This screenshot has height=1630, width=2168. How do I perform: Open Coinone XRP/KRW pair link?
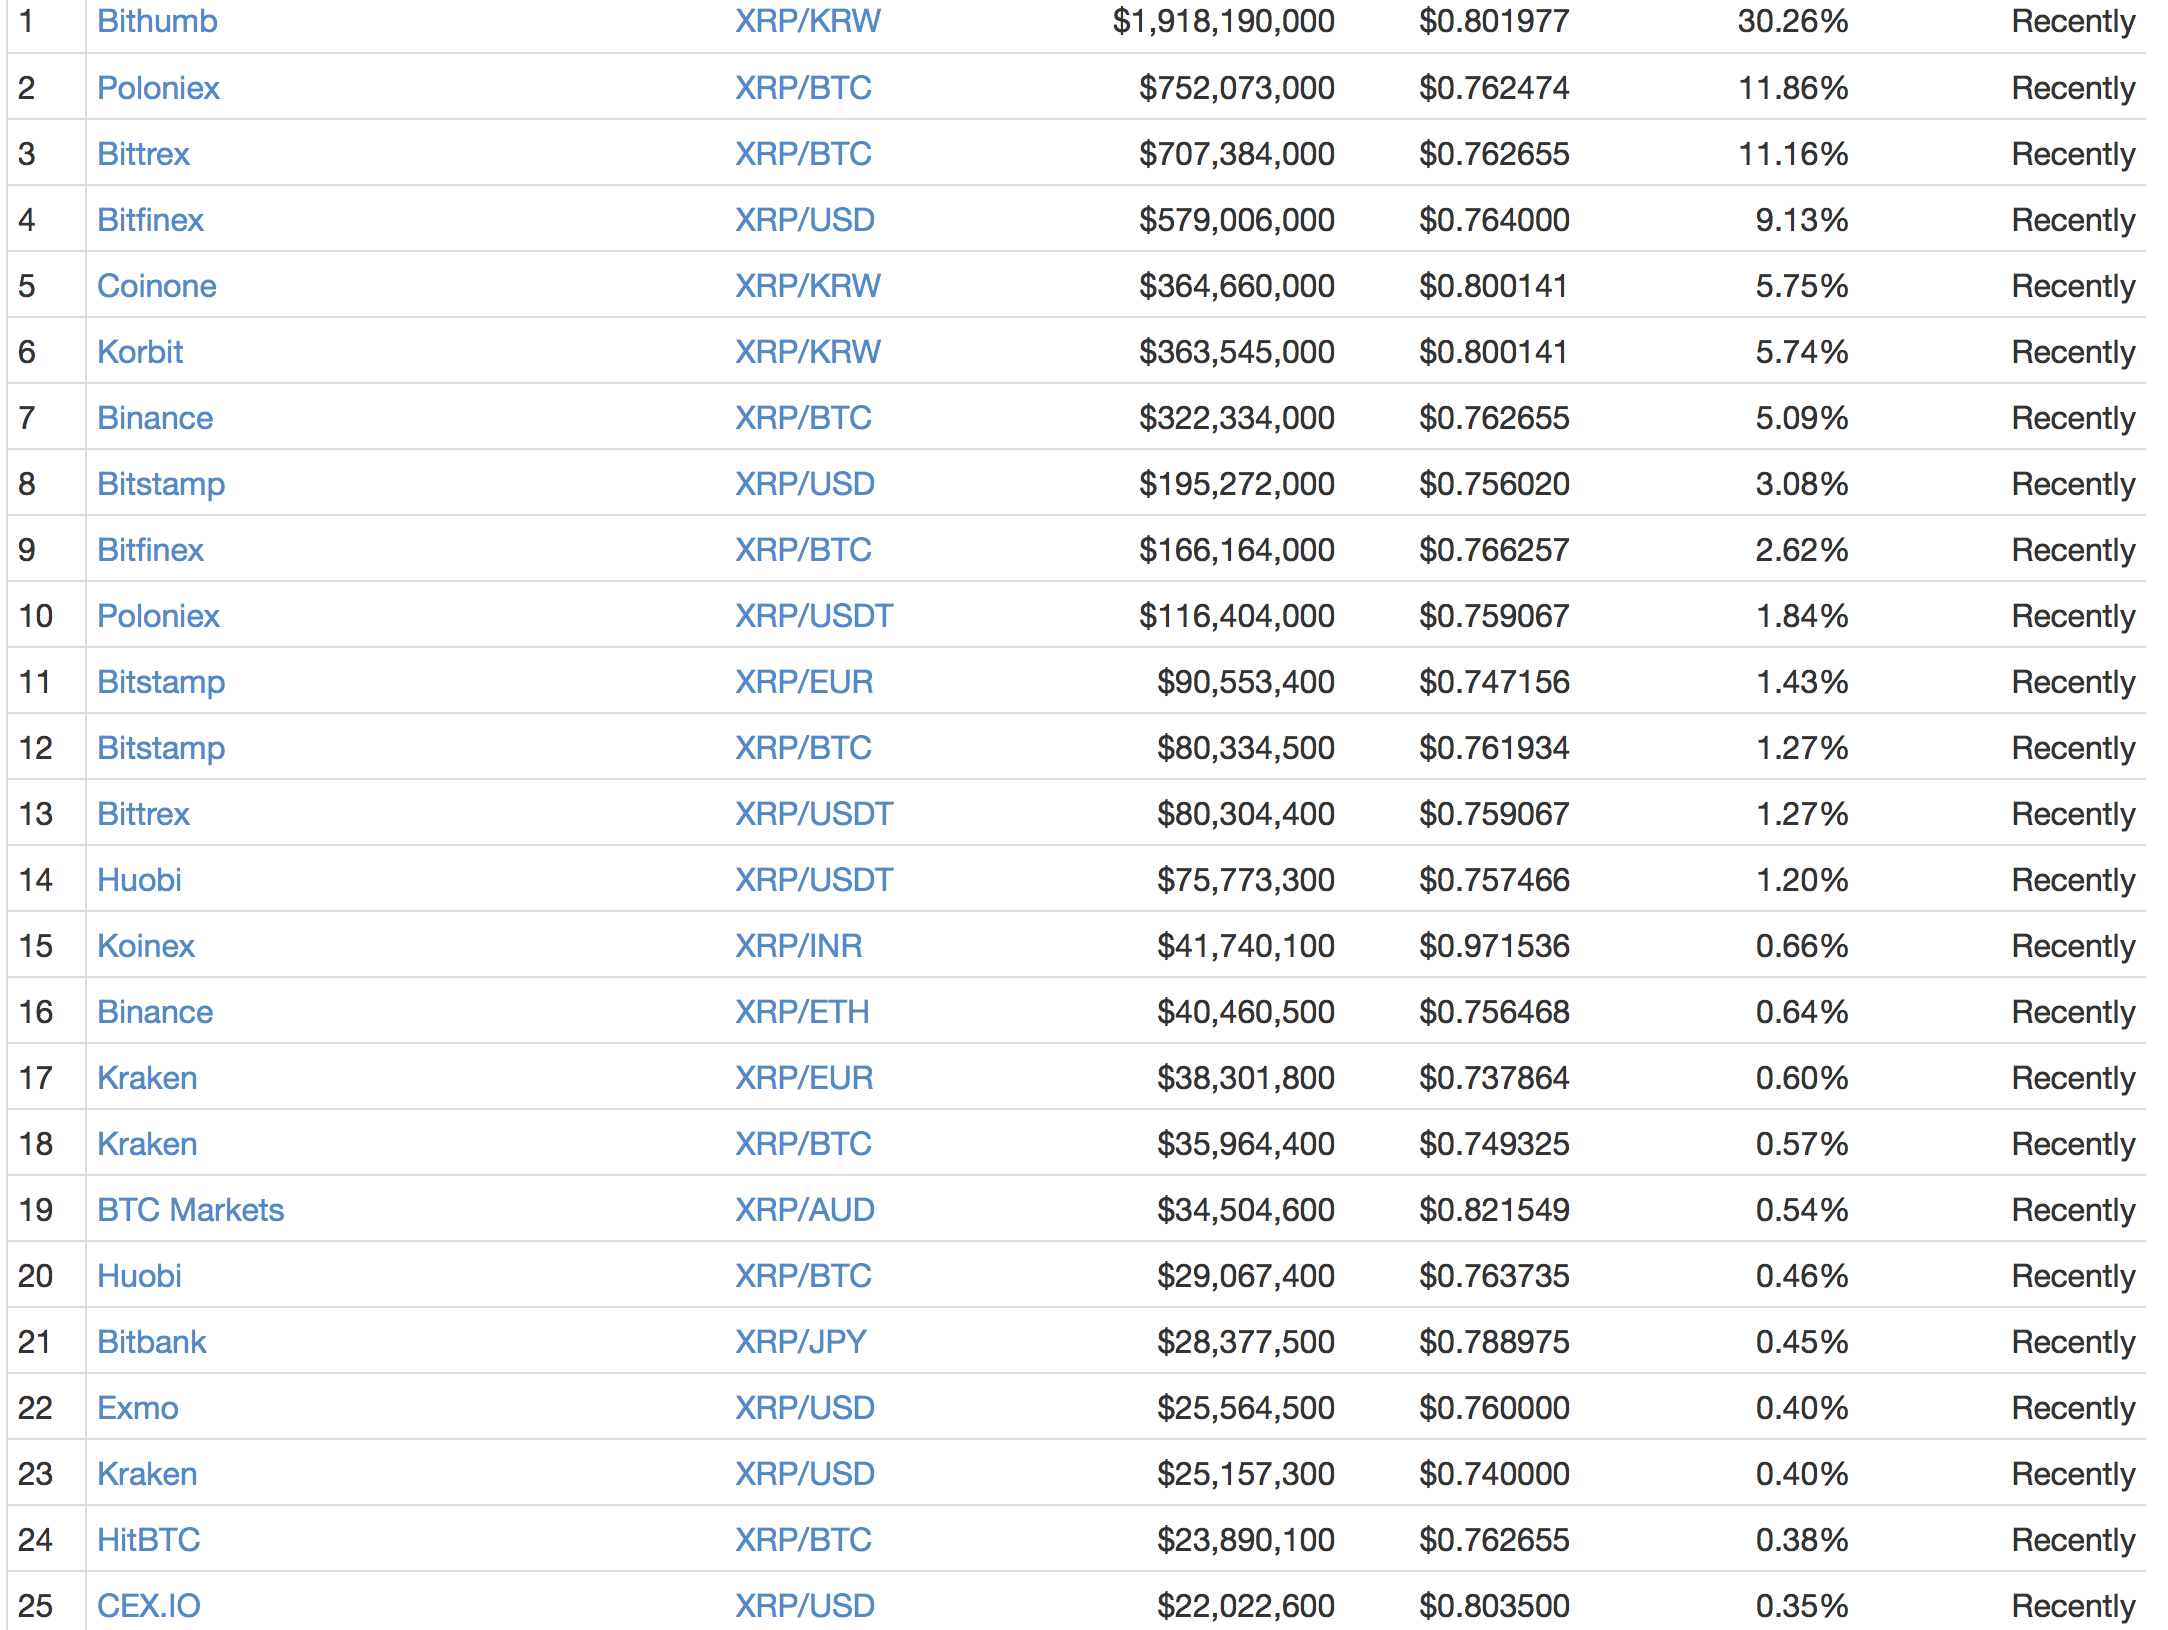807,285
